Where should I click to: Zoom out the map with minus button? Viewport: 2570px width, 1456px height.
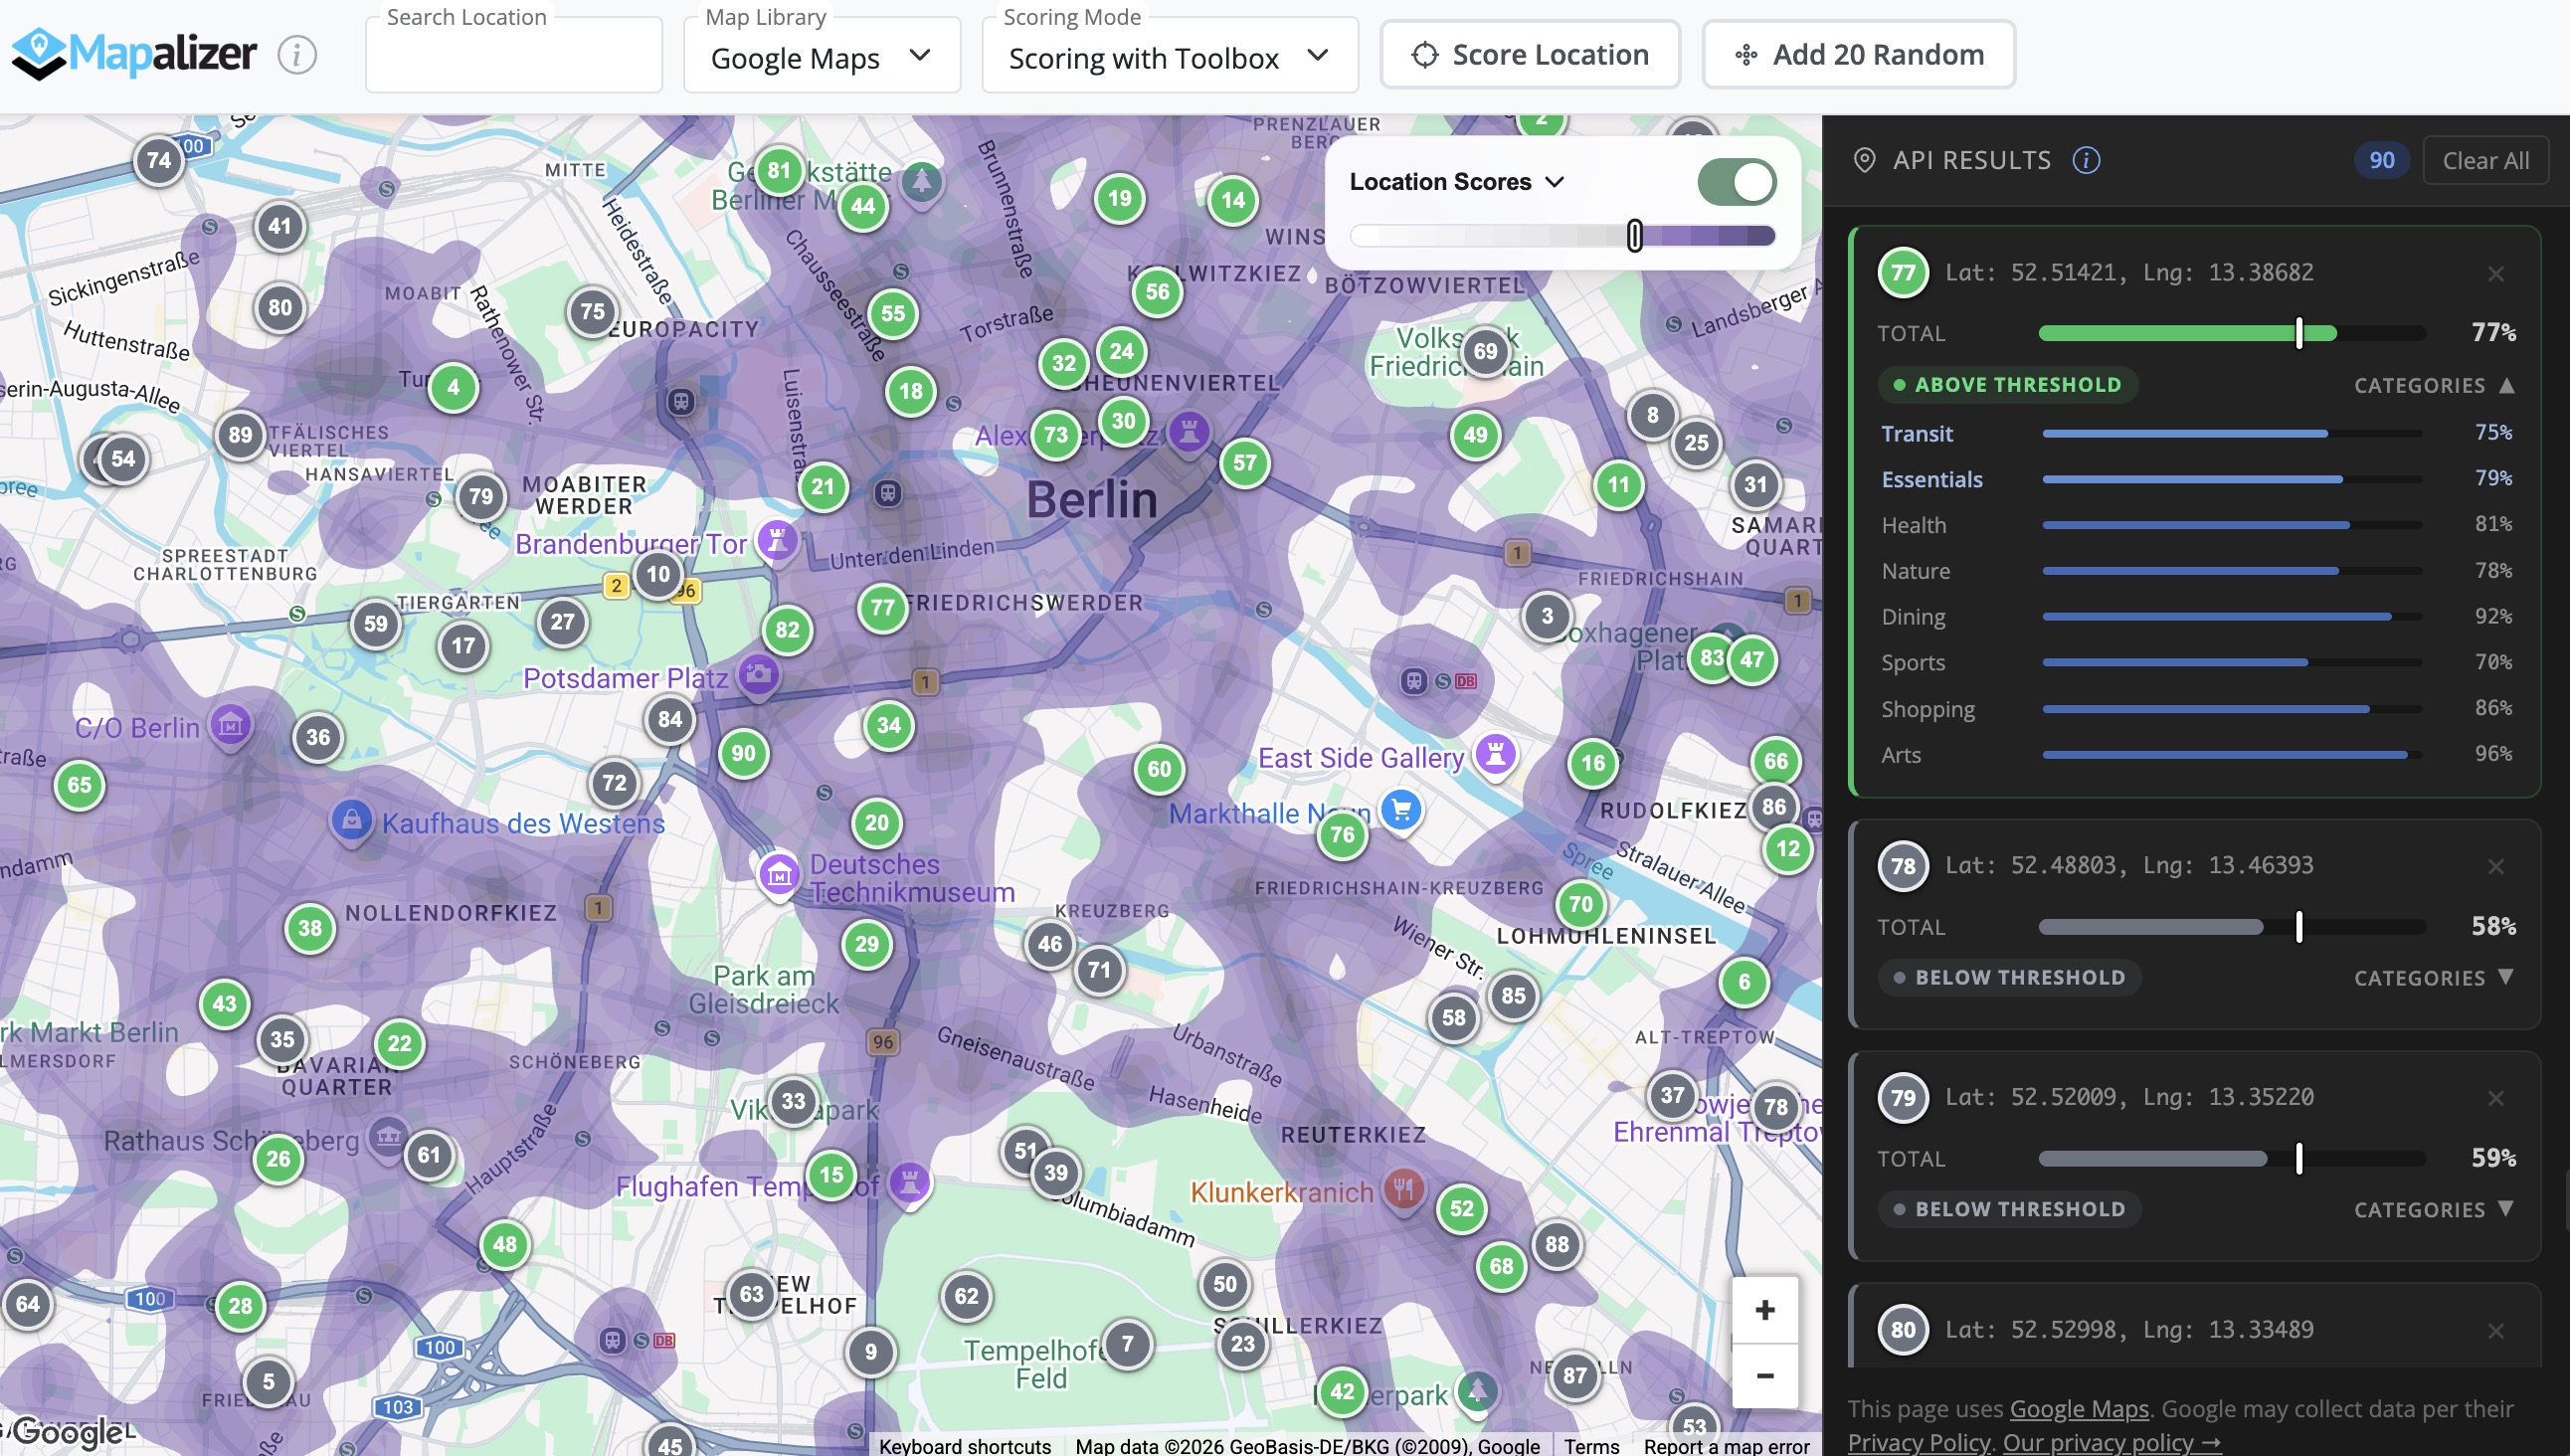[1765, 1376]
